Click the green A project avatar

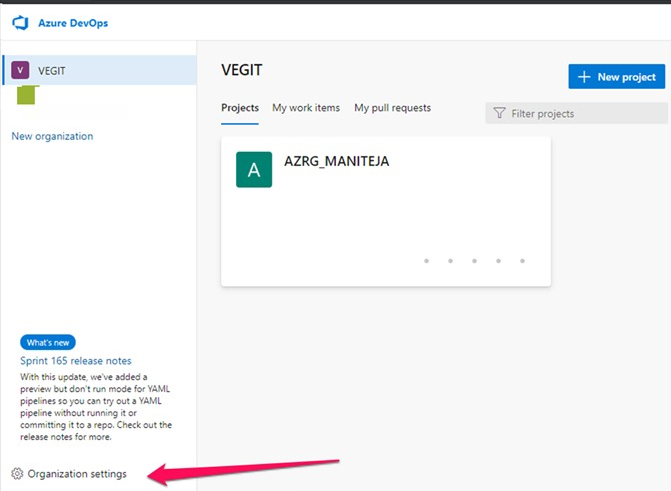tap(254, 170)
